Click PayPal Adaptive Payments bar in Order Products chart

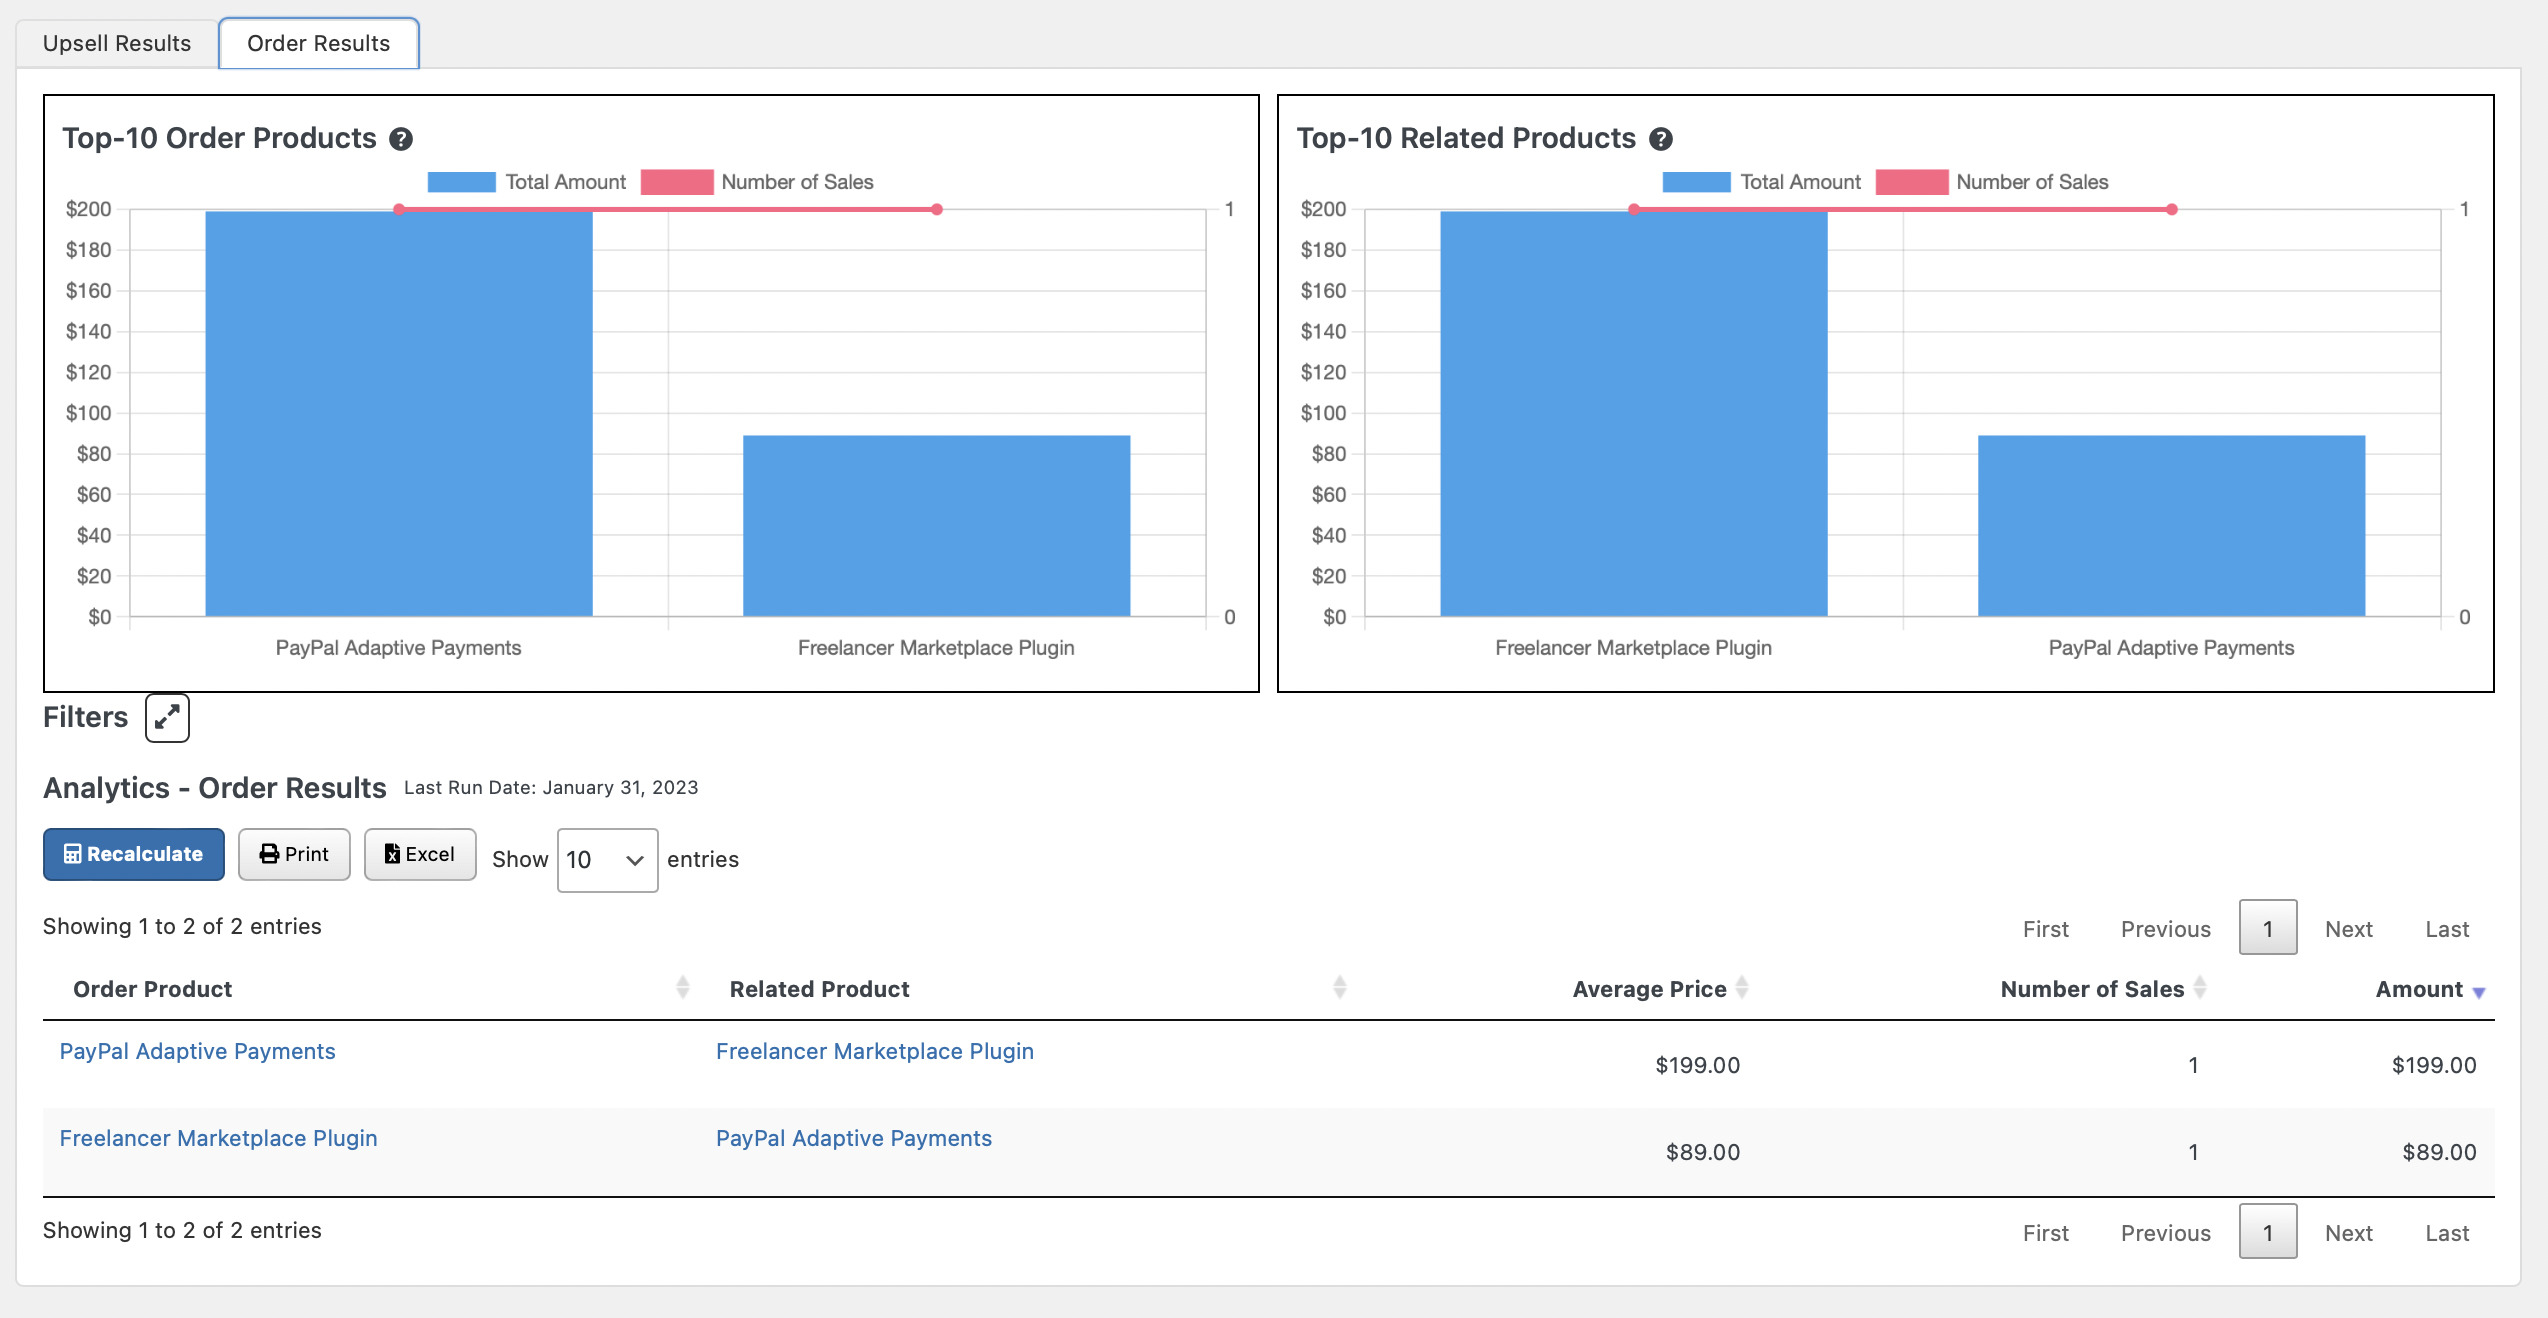point(399,414)
